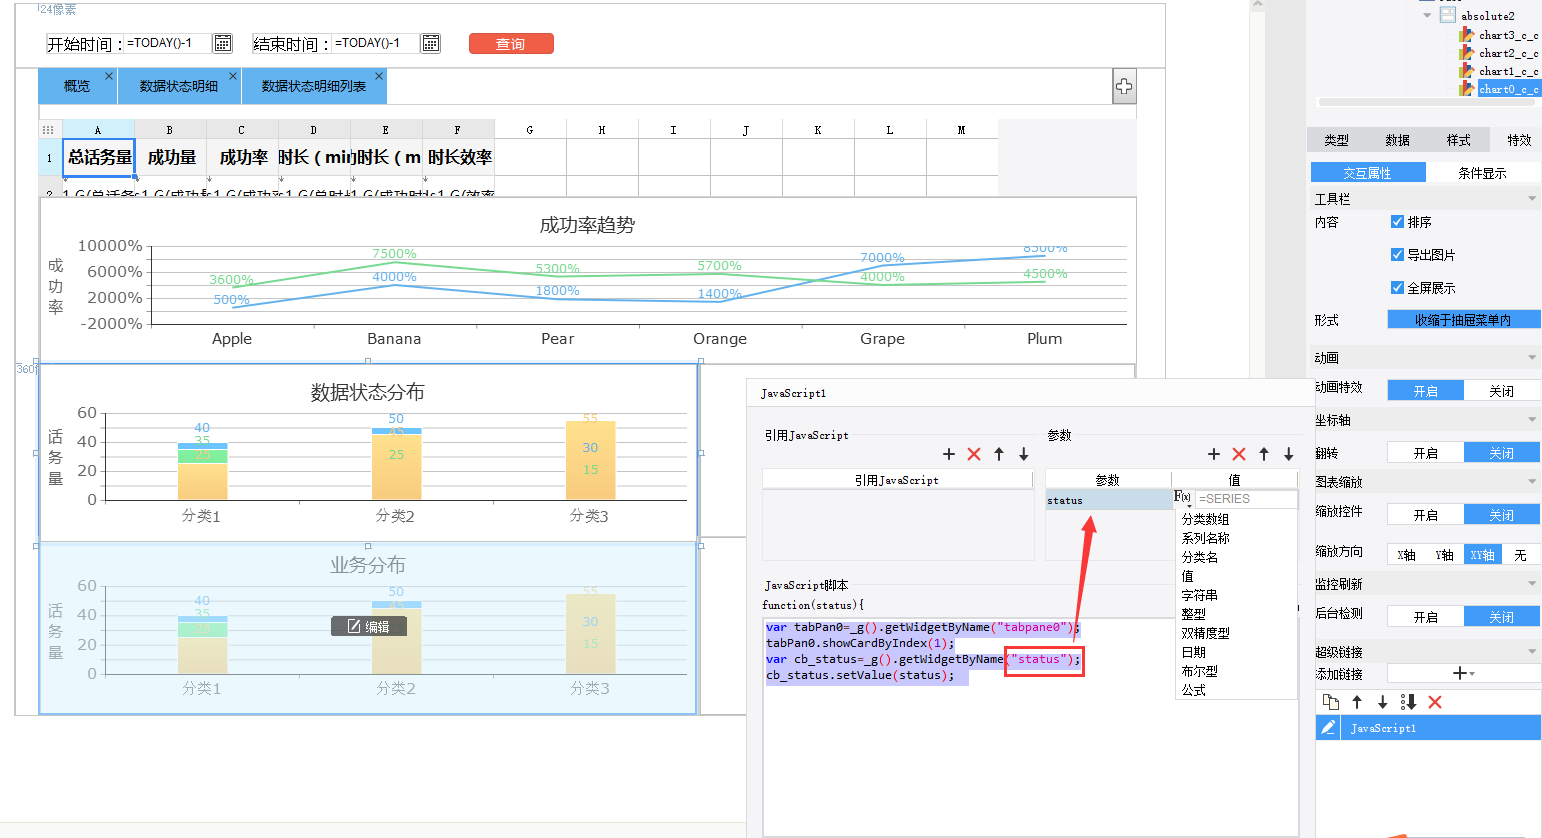
Task: Turn 动画特效 to 关闭
Action: click(x=1502, y=391)
